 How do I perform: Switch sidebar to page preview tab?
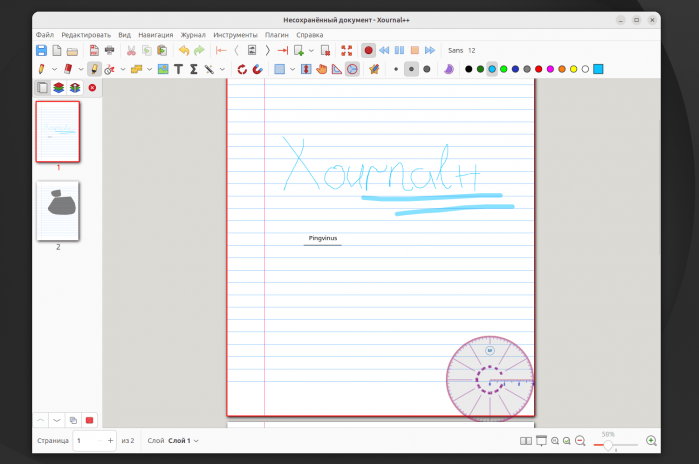point(42,88)
